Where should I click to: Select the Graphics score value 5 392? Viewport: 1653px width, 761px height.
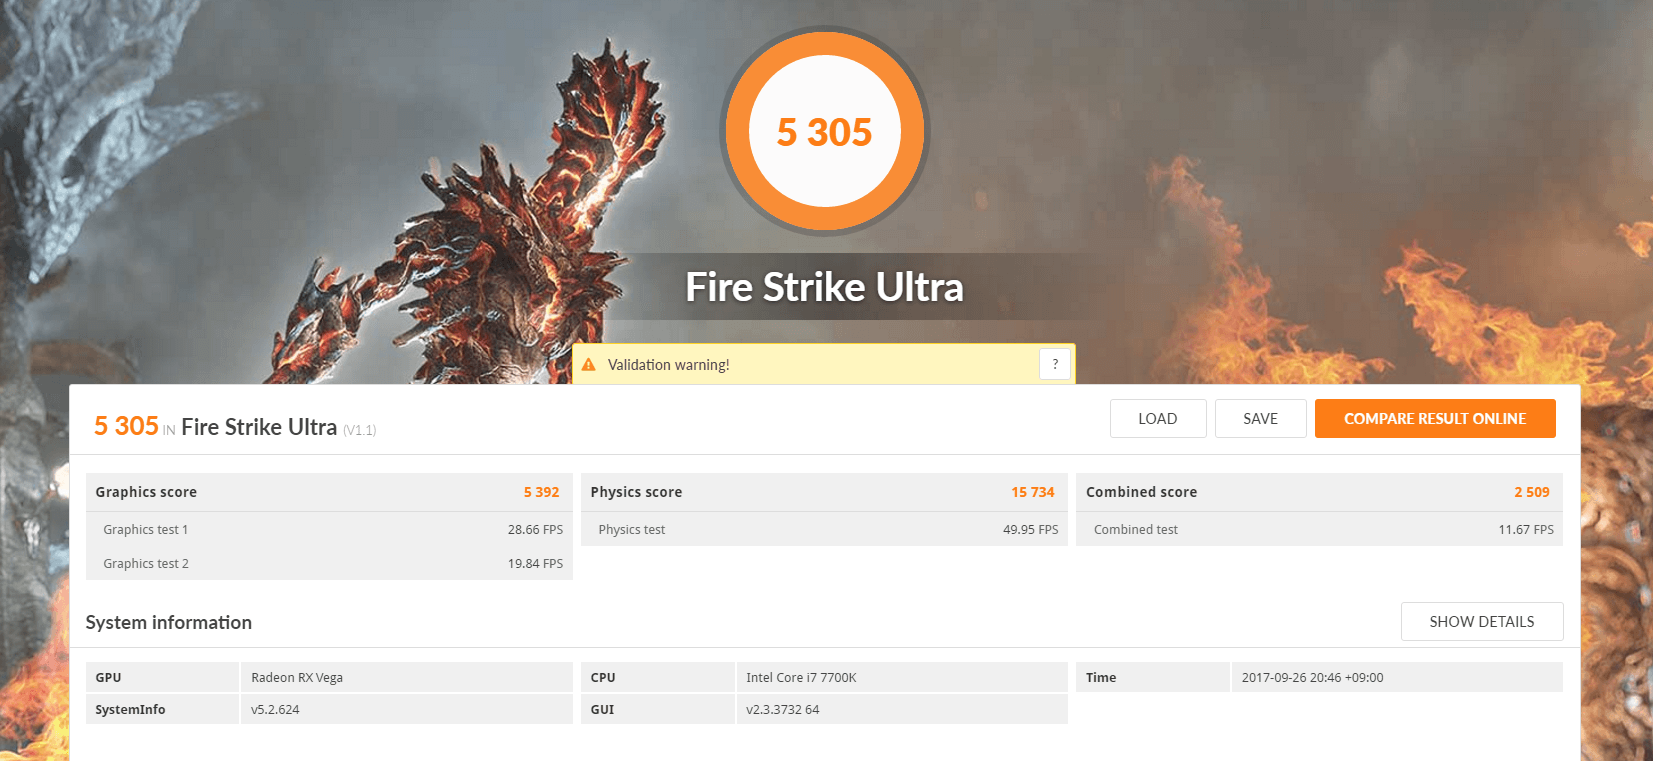[x=541, y=492]
